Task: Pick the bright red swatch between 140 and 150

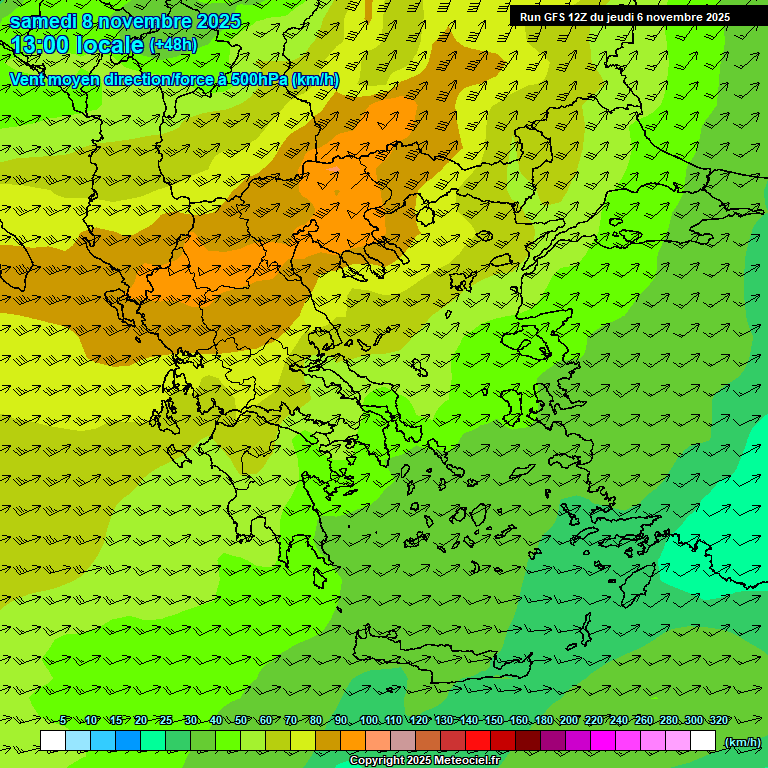Action: point(478,741)
